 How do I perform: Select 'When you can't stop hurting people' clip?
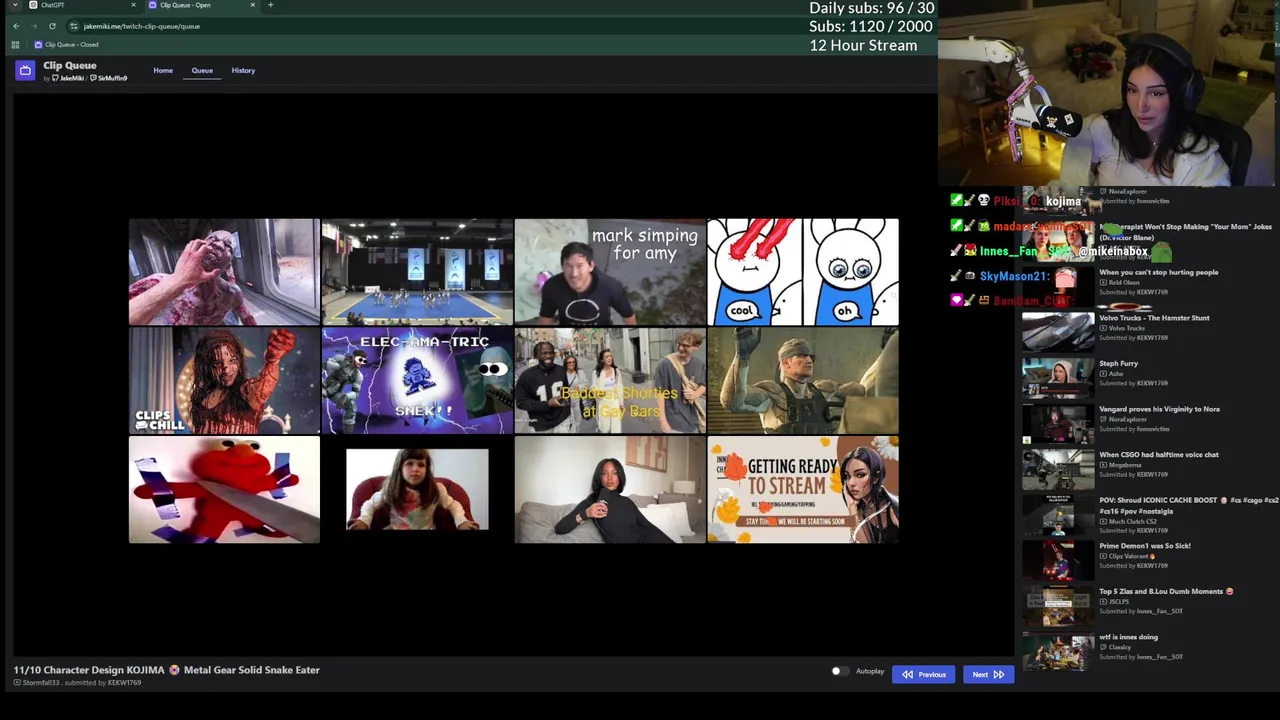click(1158, 273)
